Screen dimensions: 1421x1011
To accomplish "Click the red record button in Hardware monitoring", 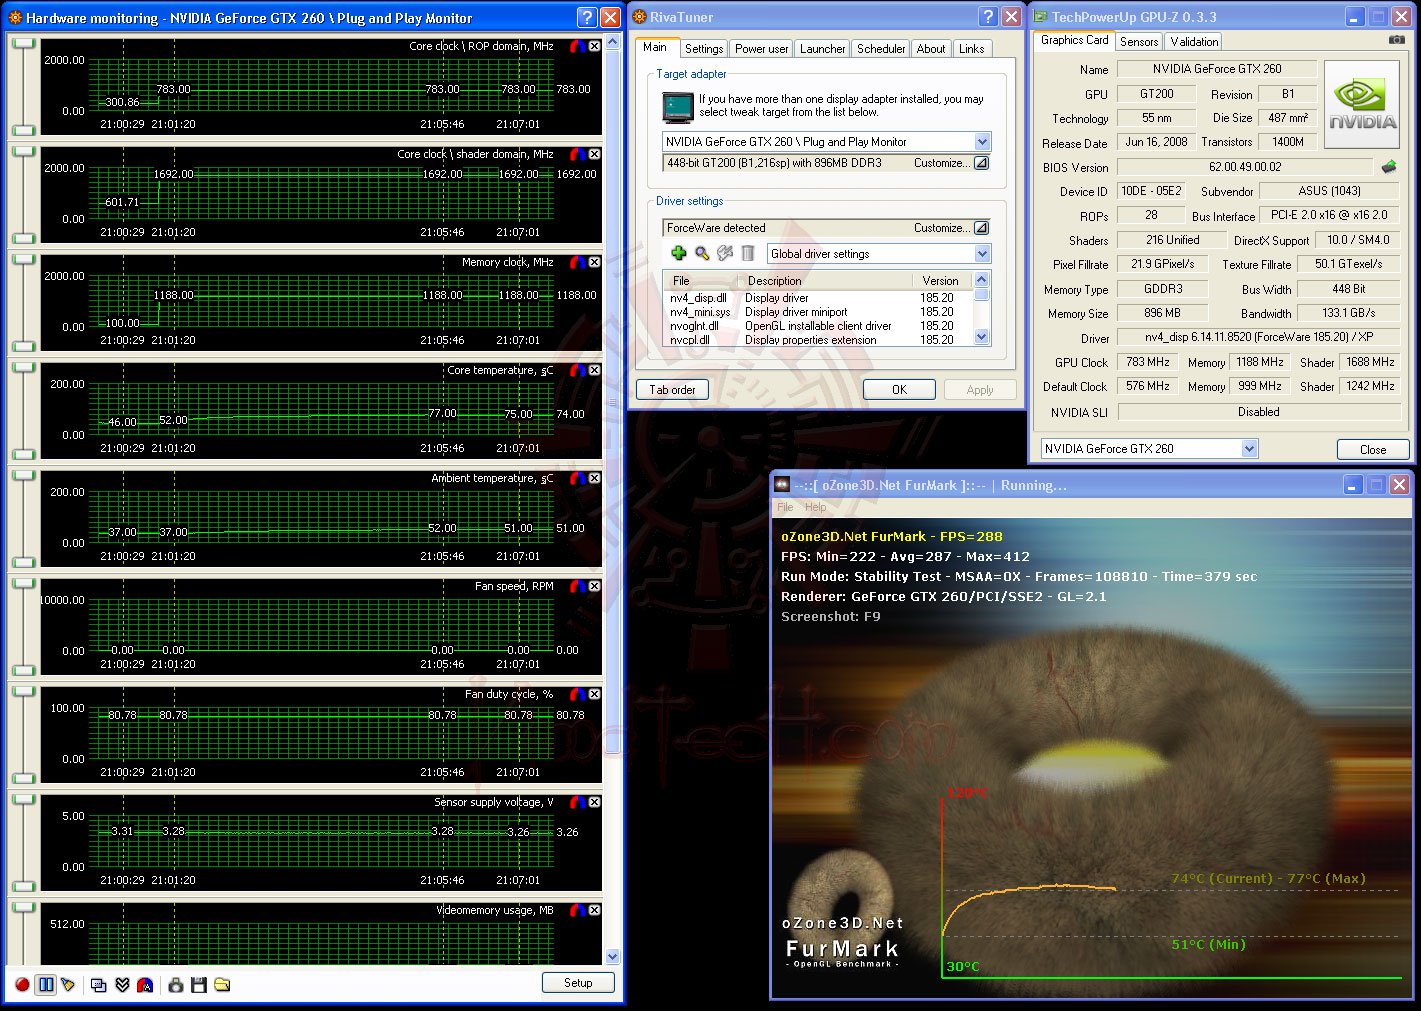I will (x=22, y=985).
